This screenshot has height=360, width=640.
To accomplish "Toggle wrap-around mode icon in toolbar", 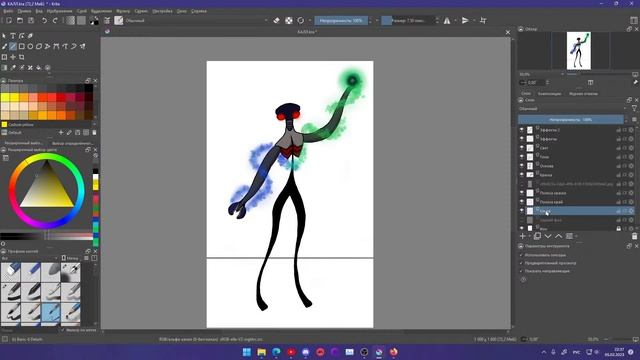I will (483, 20).
